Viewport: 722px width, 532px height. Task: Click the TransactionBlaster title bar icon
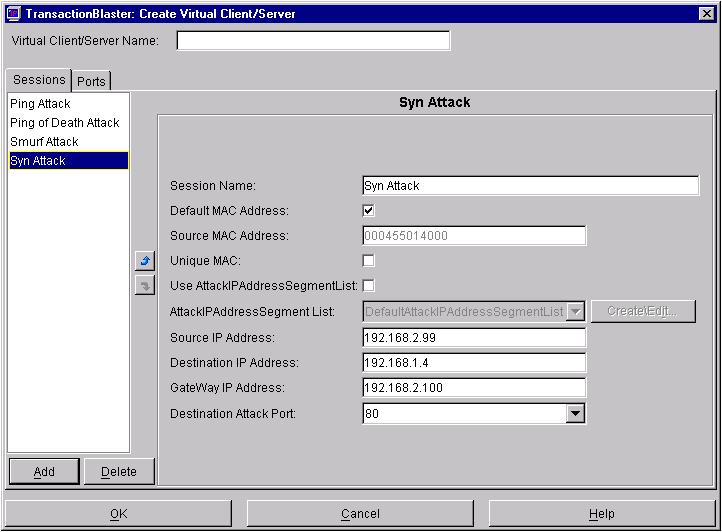pyautogui.click(x=14, y=14)
